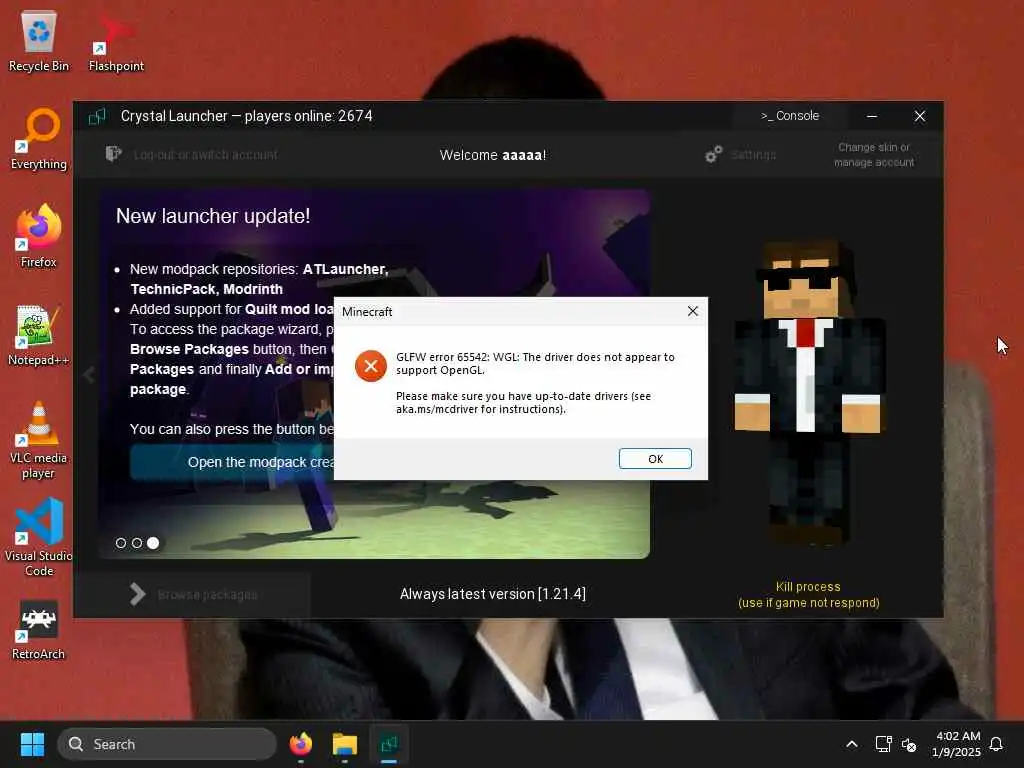Click the muted volume tray icon

tap(908, 744)
